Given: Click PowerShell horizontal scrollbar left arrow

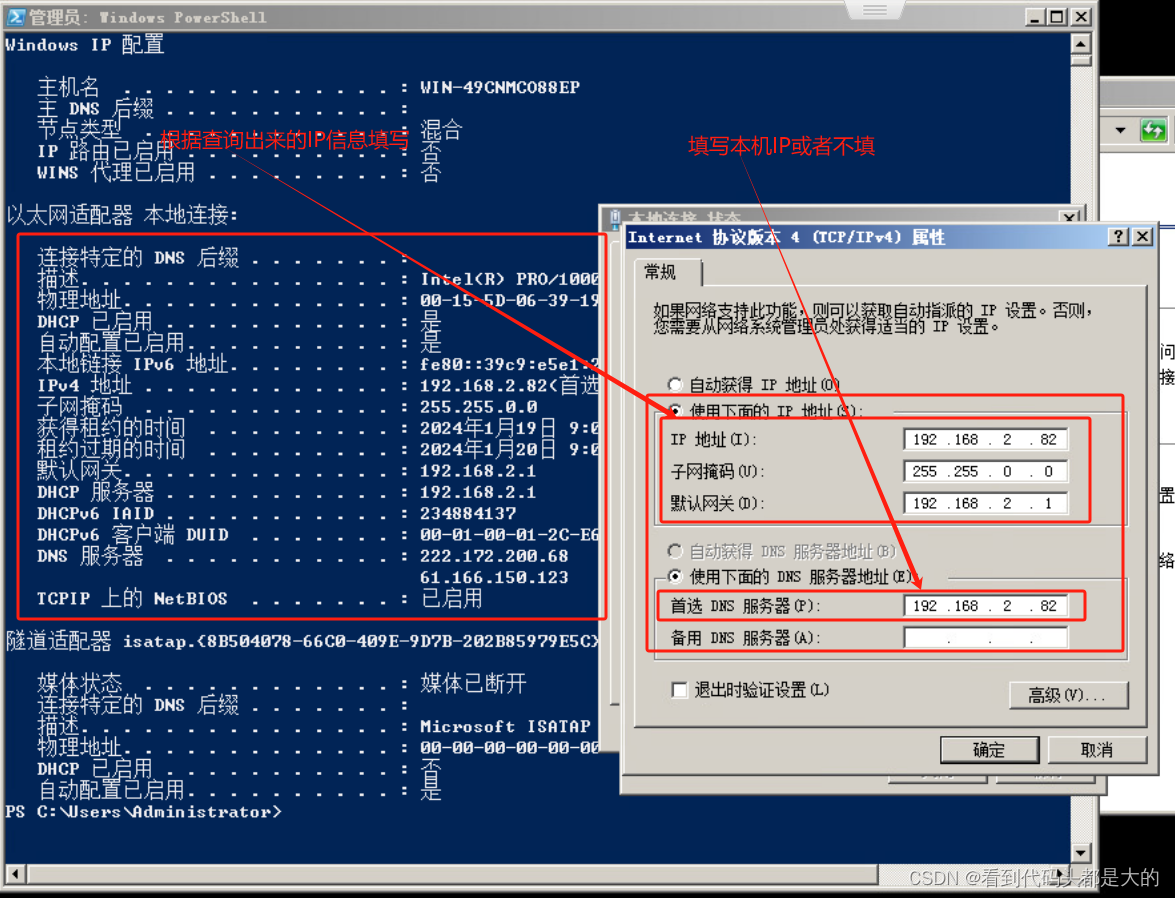Looking at the screenshot, I should pos(14,874).
